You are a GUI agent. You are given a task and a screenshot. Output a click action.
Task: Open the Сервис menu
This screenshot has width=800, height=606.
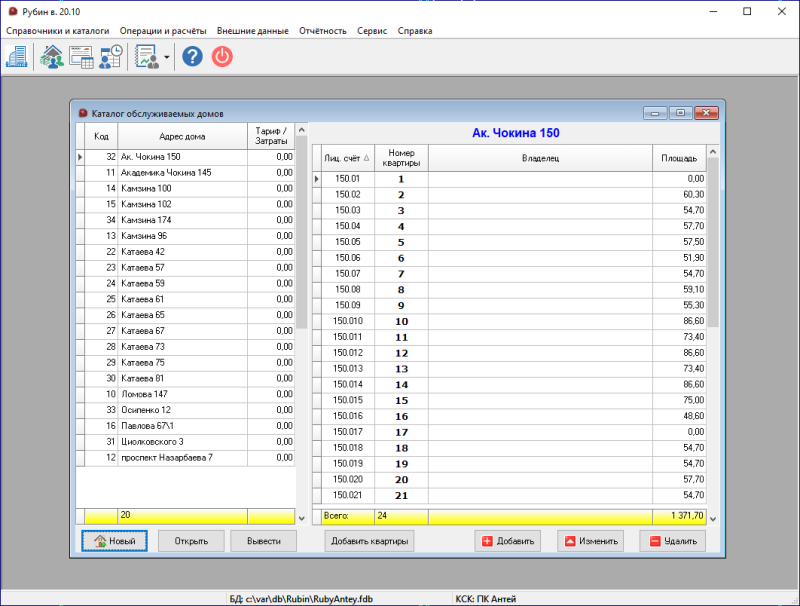click(x=372, y=31)
